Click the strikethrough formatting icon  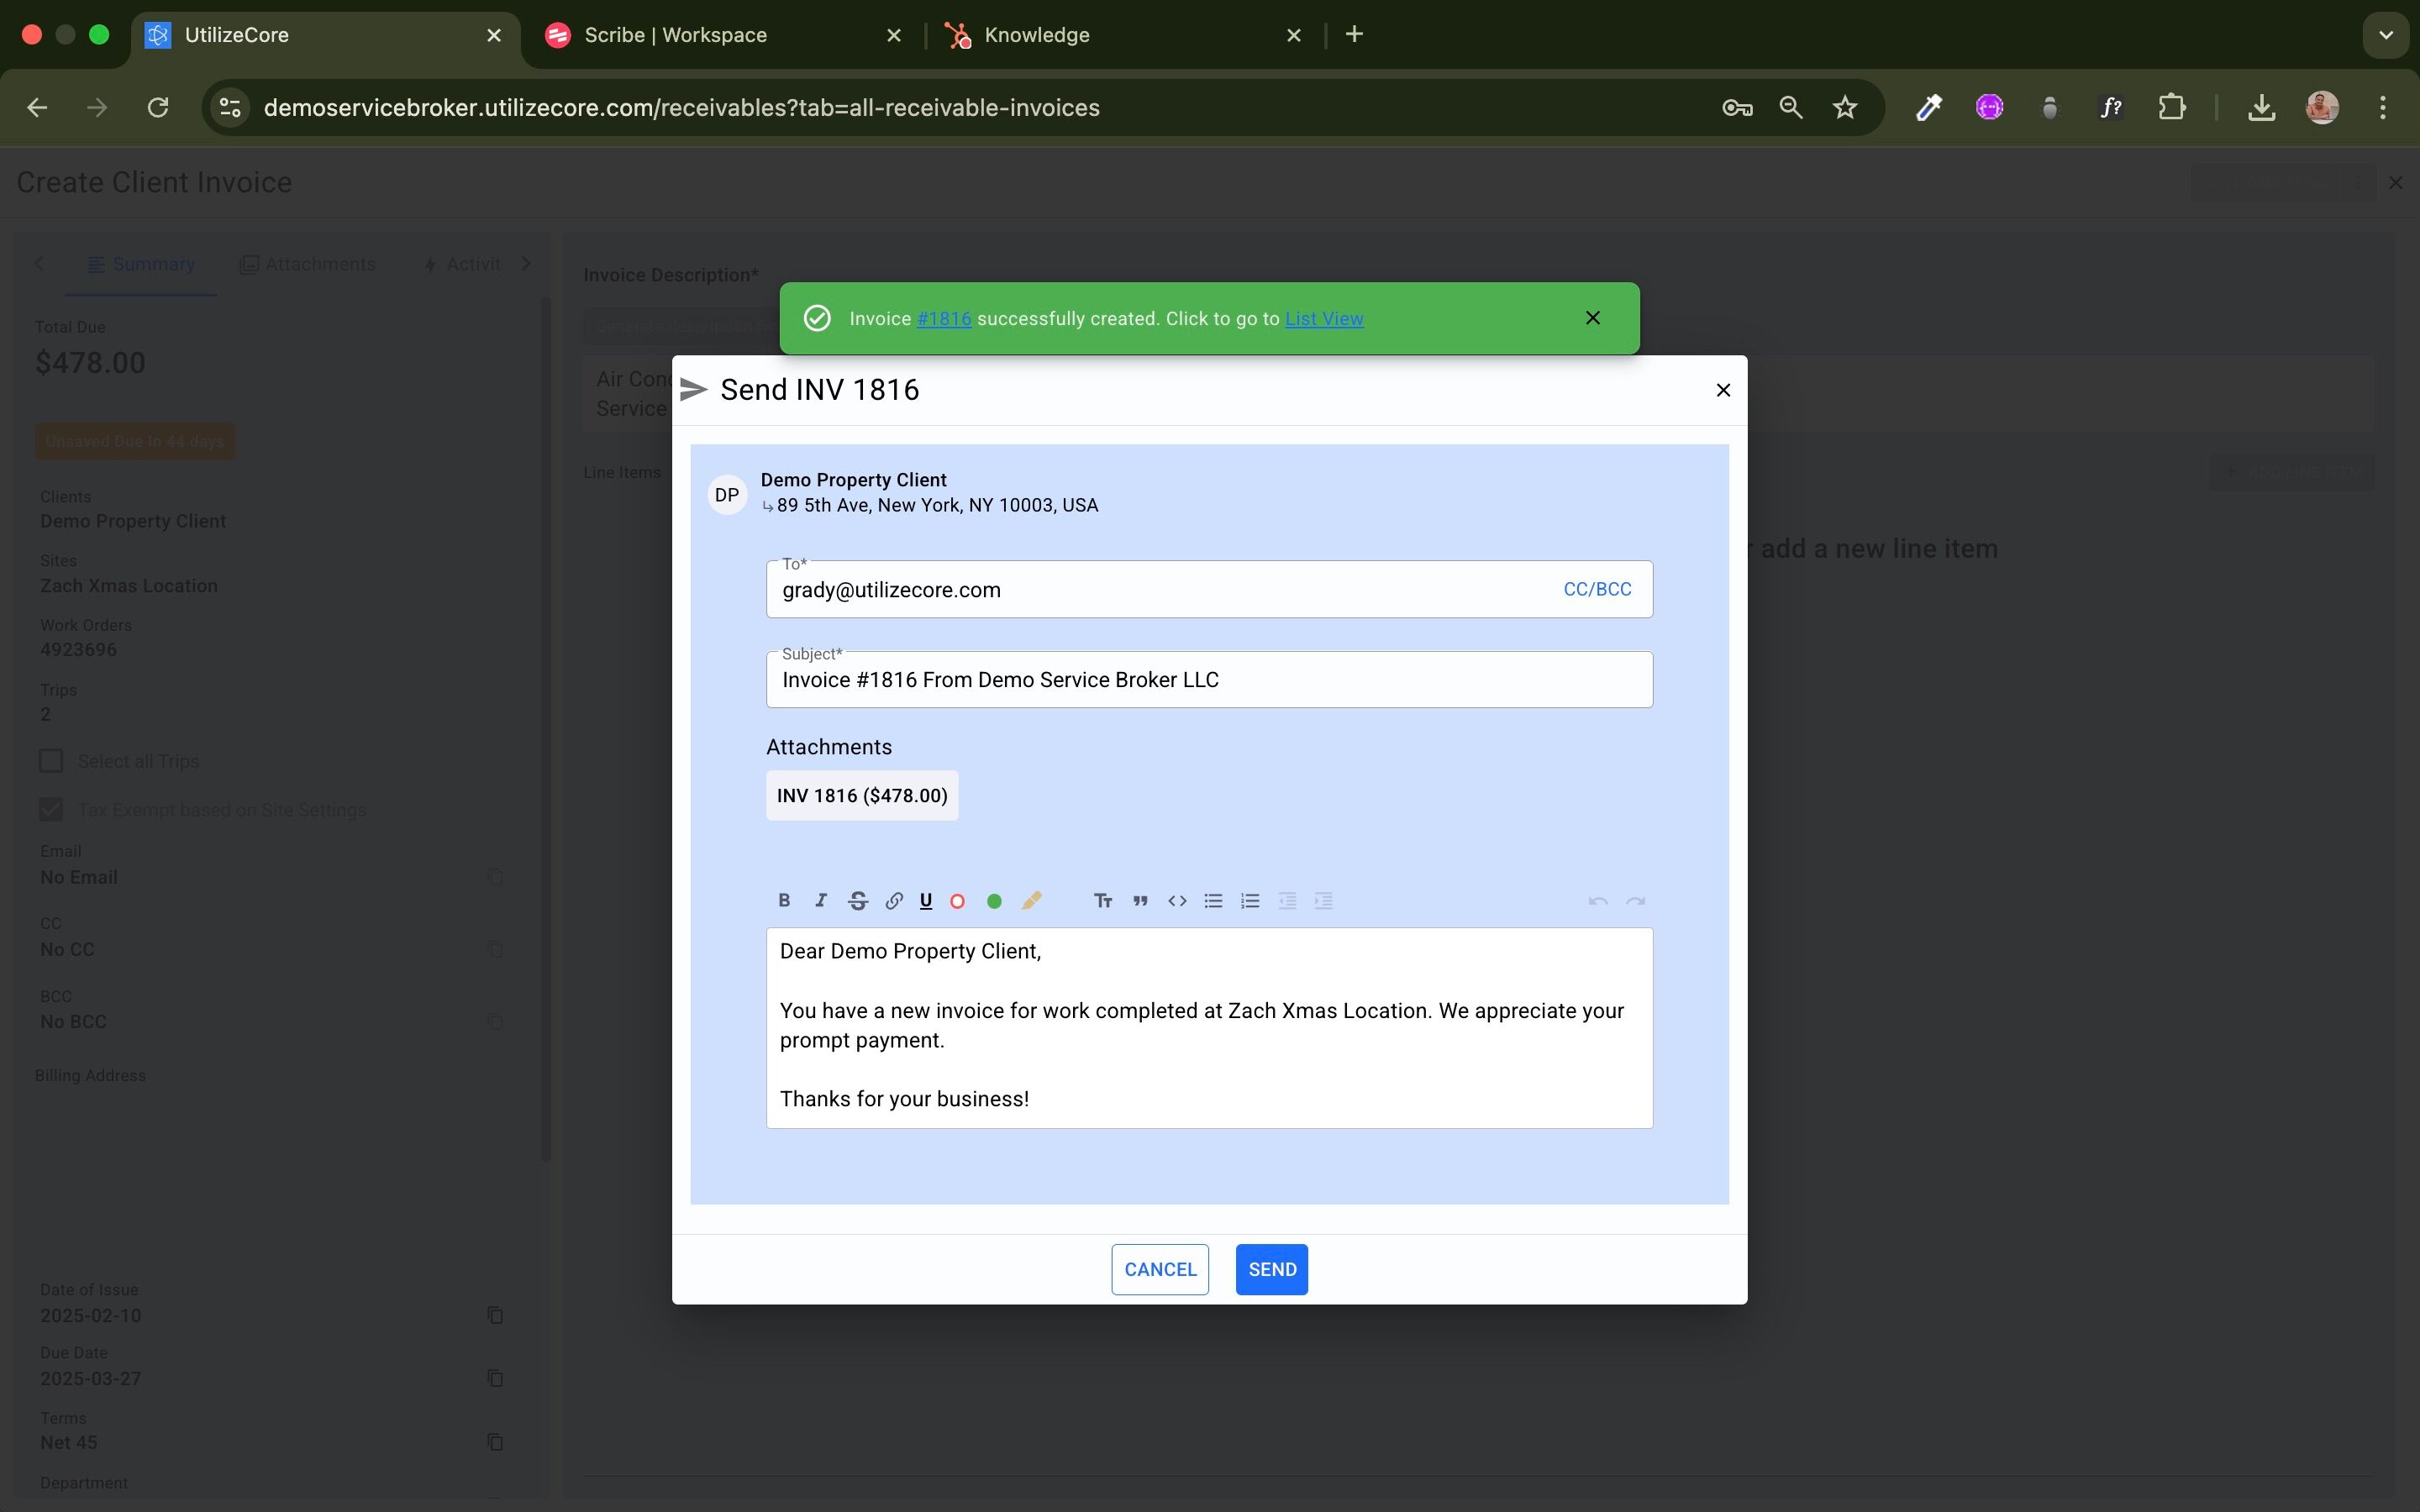coord(857,900)
